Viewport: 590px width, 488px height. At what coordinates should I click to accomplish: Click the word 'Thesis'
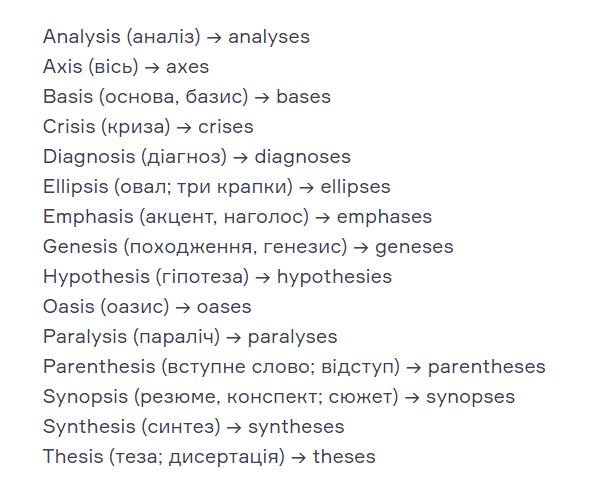73,456
